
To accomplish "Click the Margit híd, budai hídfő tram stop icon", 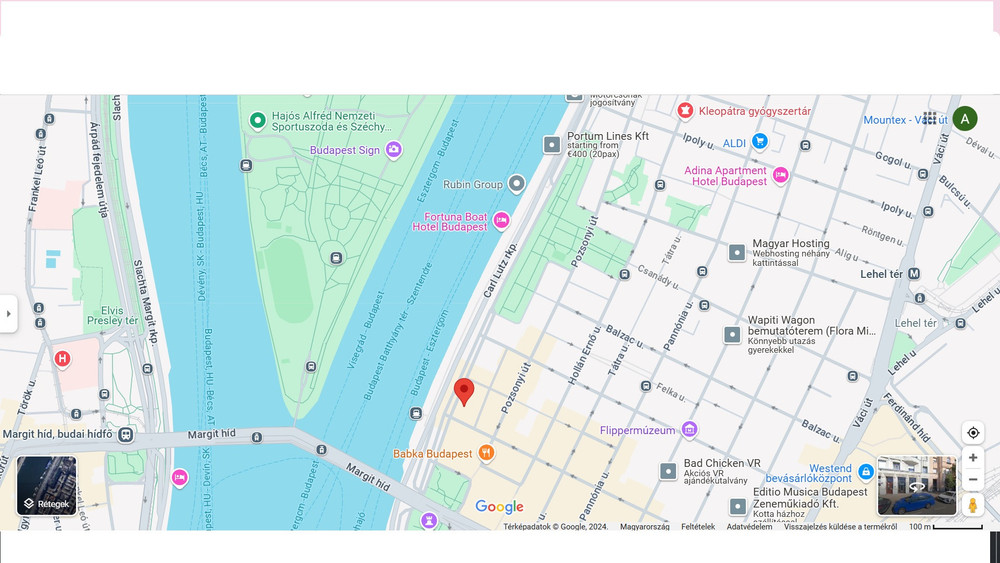I will click(126, 435).
